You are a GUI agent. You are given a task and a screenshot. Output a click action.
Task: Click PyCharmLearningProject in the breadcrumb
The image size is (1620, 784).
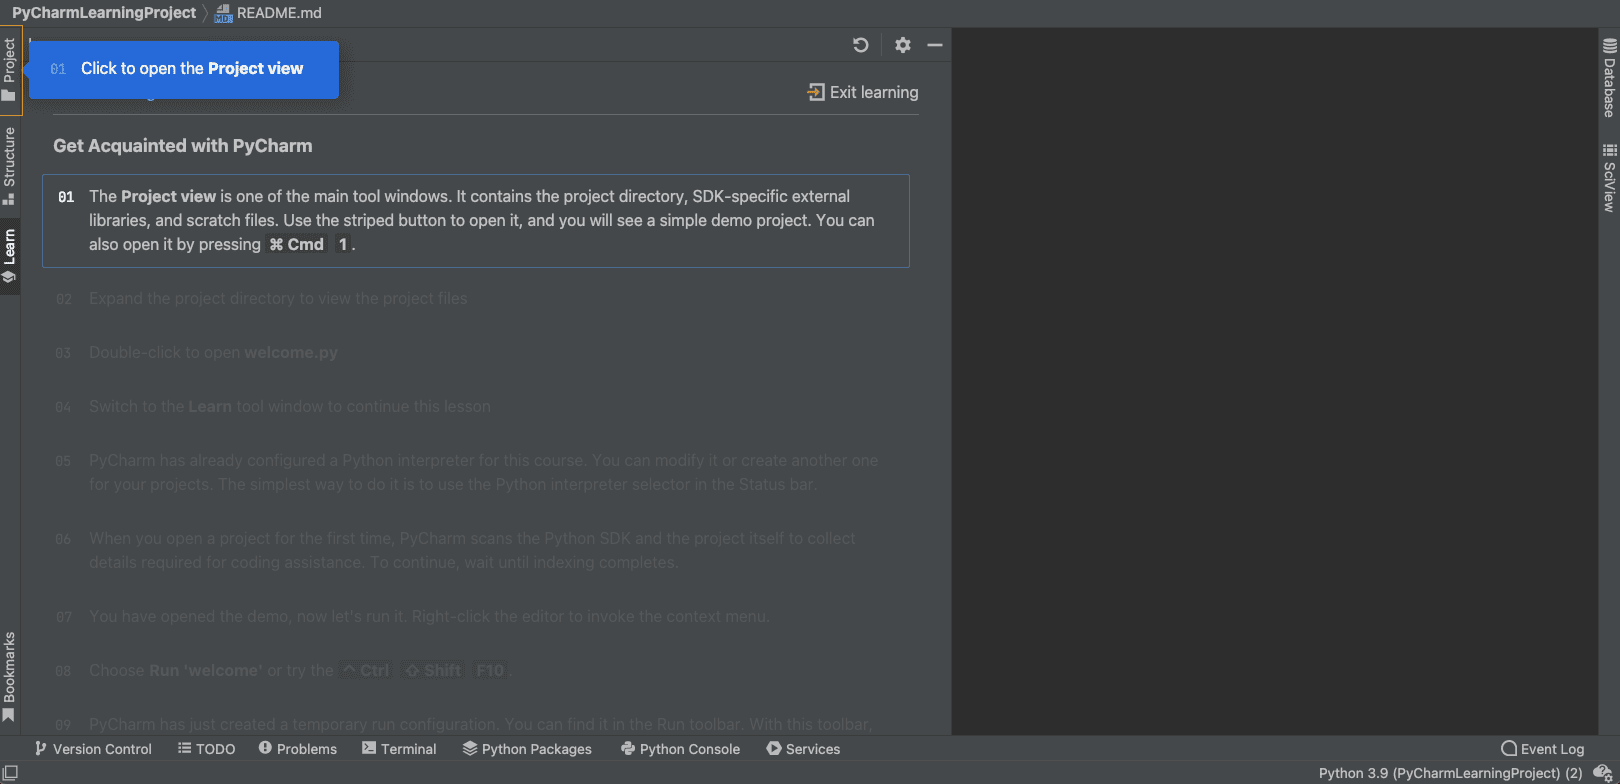point(104,13)
